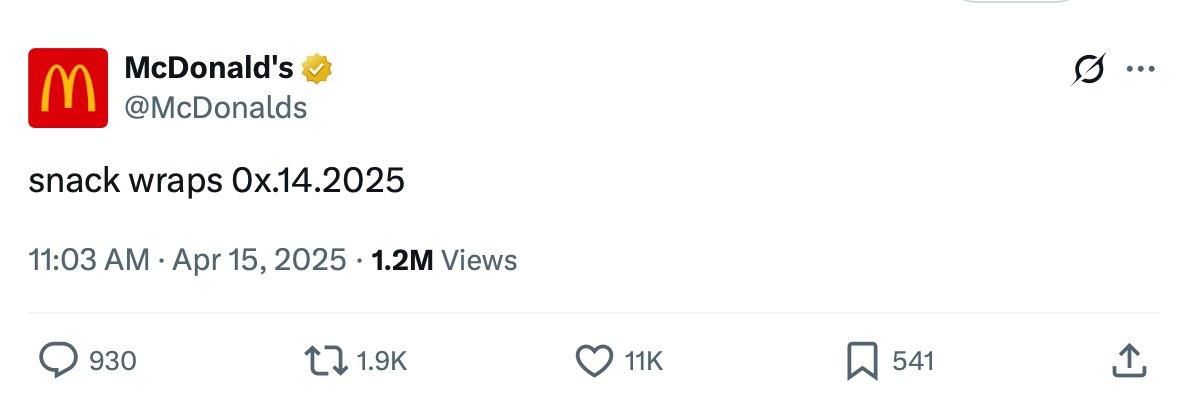The width and height of the screenshot is (1180, 400).
Task: Click the Apr 15, 2025 date
Action: 259,260
